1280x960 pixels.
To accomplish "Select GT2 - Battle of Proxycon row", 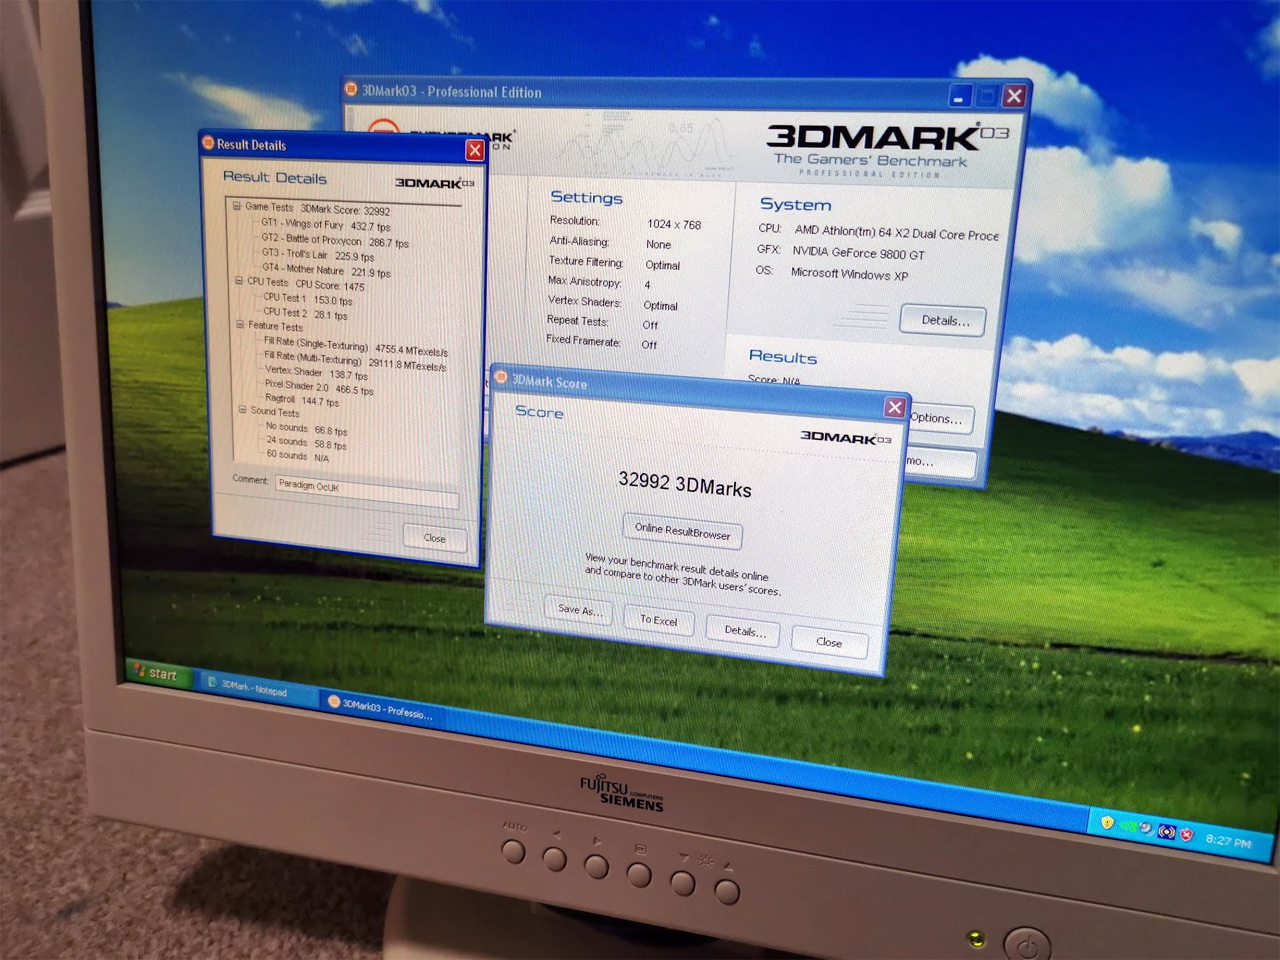I will point(335,241).
